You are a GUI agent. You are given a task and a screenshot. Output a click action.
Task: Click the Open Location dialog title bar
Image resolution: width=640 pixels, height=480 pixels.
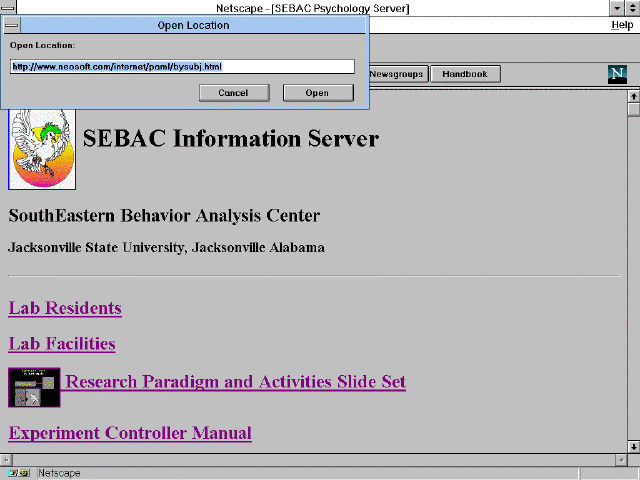(193, 25)
